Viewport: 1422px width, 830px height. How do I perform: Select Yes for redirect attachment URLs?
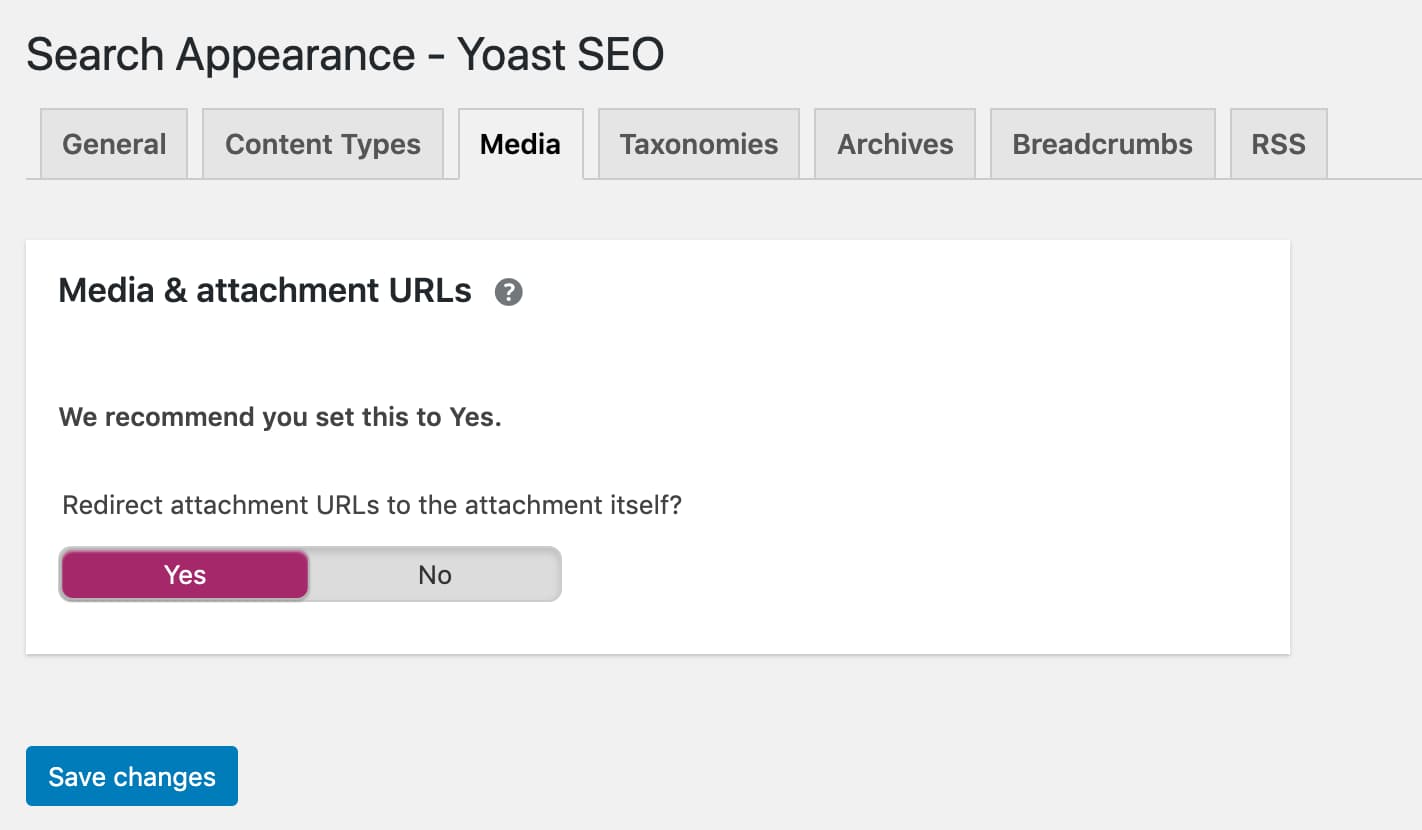point(185,575)
